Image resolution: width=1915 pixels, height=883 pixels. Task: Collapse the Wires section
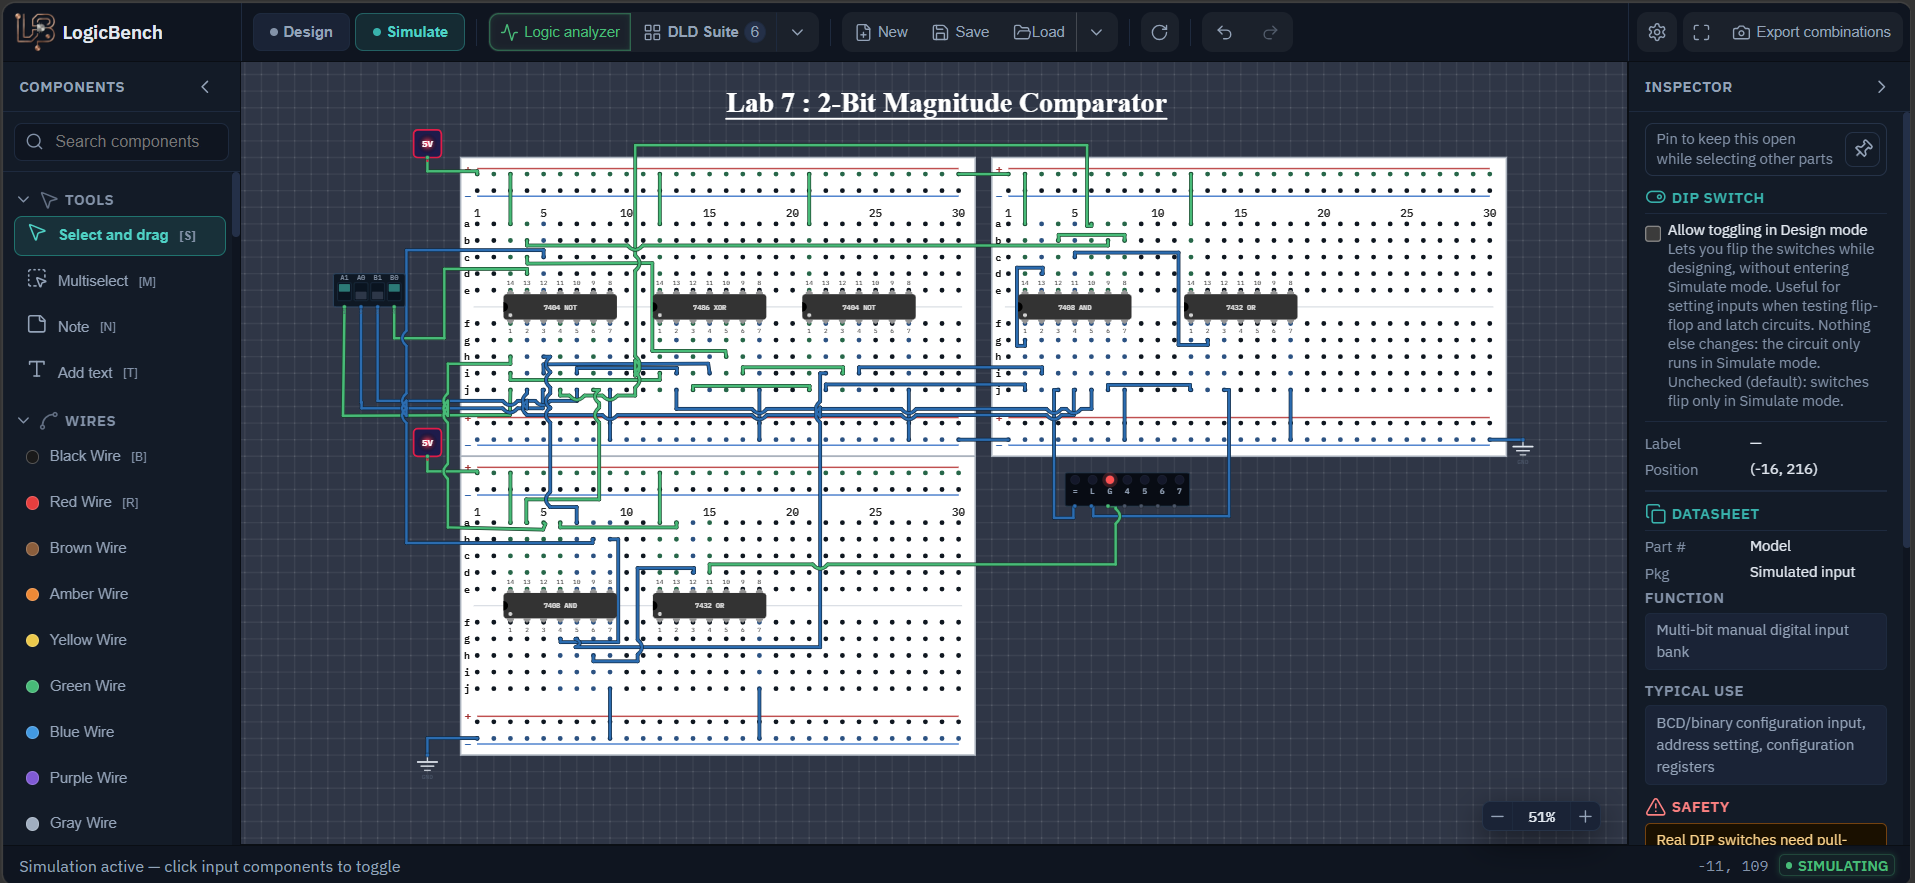point(24,421)
